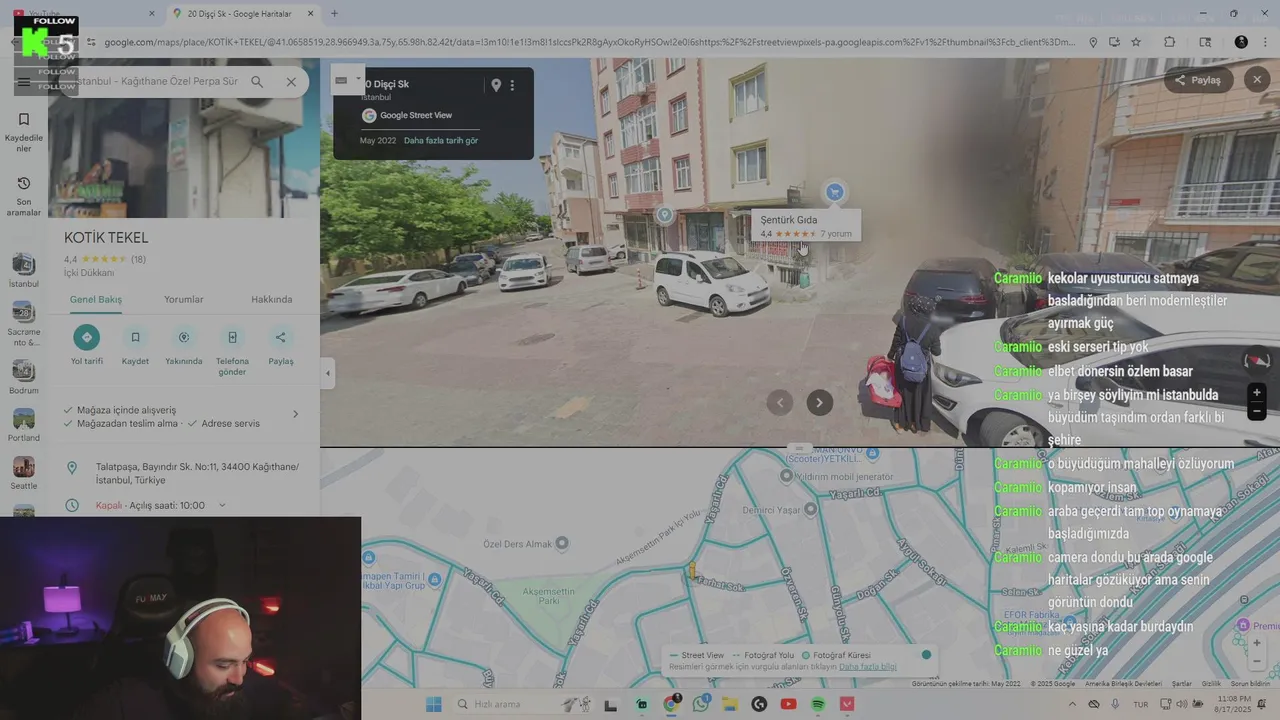Click the Şartlar link in map footer

point(1182,684)
